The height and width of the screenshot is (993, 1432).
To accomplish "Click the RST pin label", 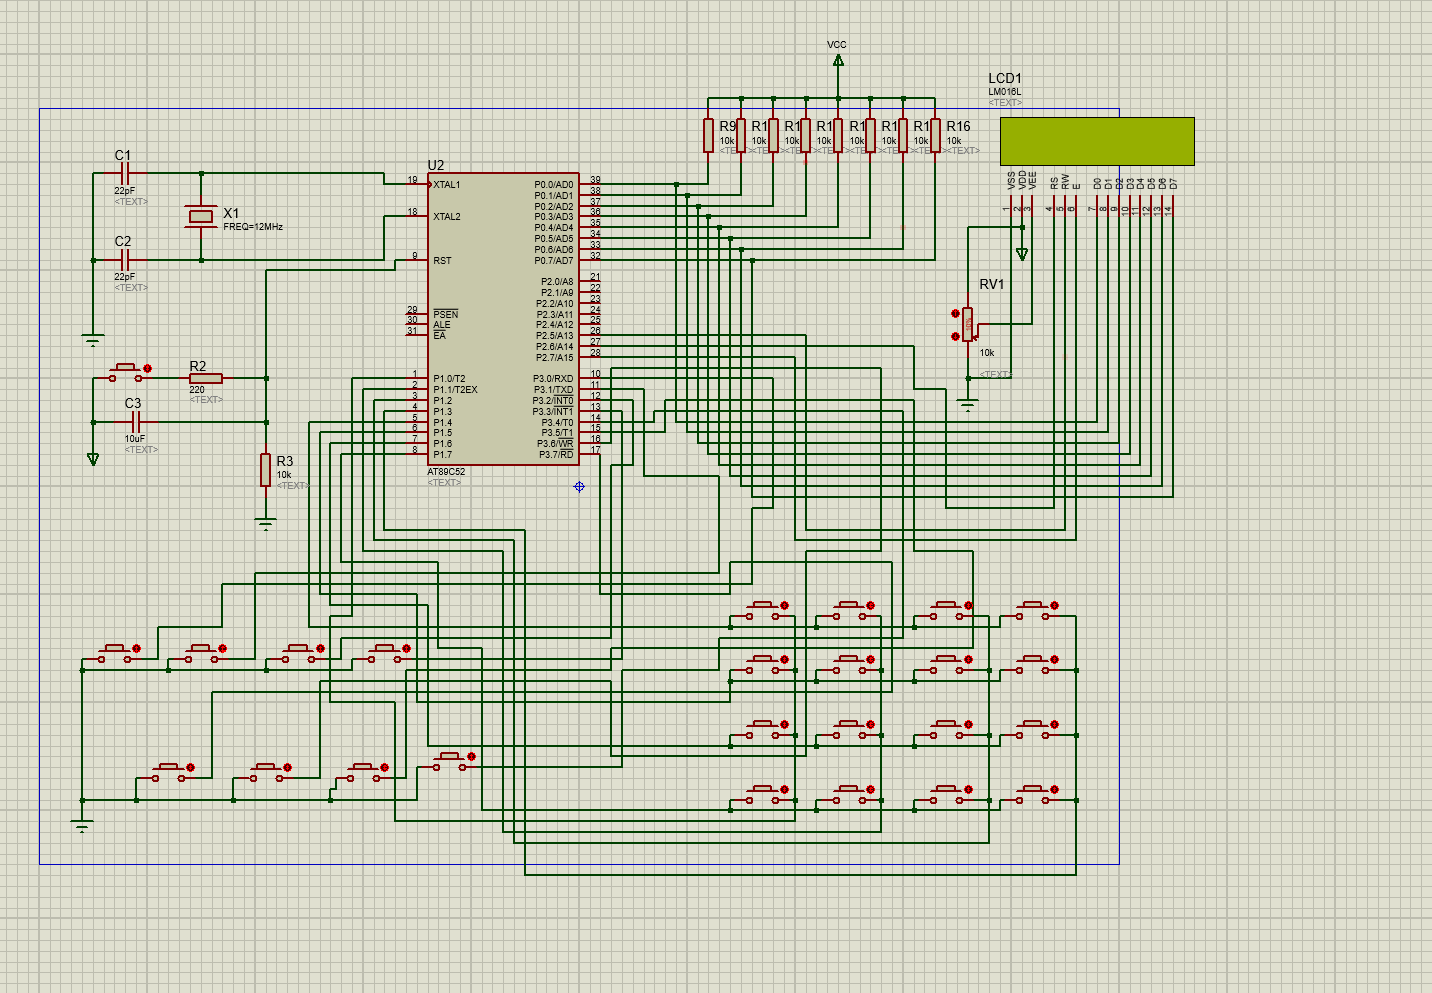I will point(442,260).
